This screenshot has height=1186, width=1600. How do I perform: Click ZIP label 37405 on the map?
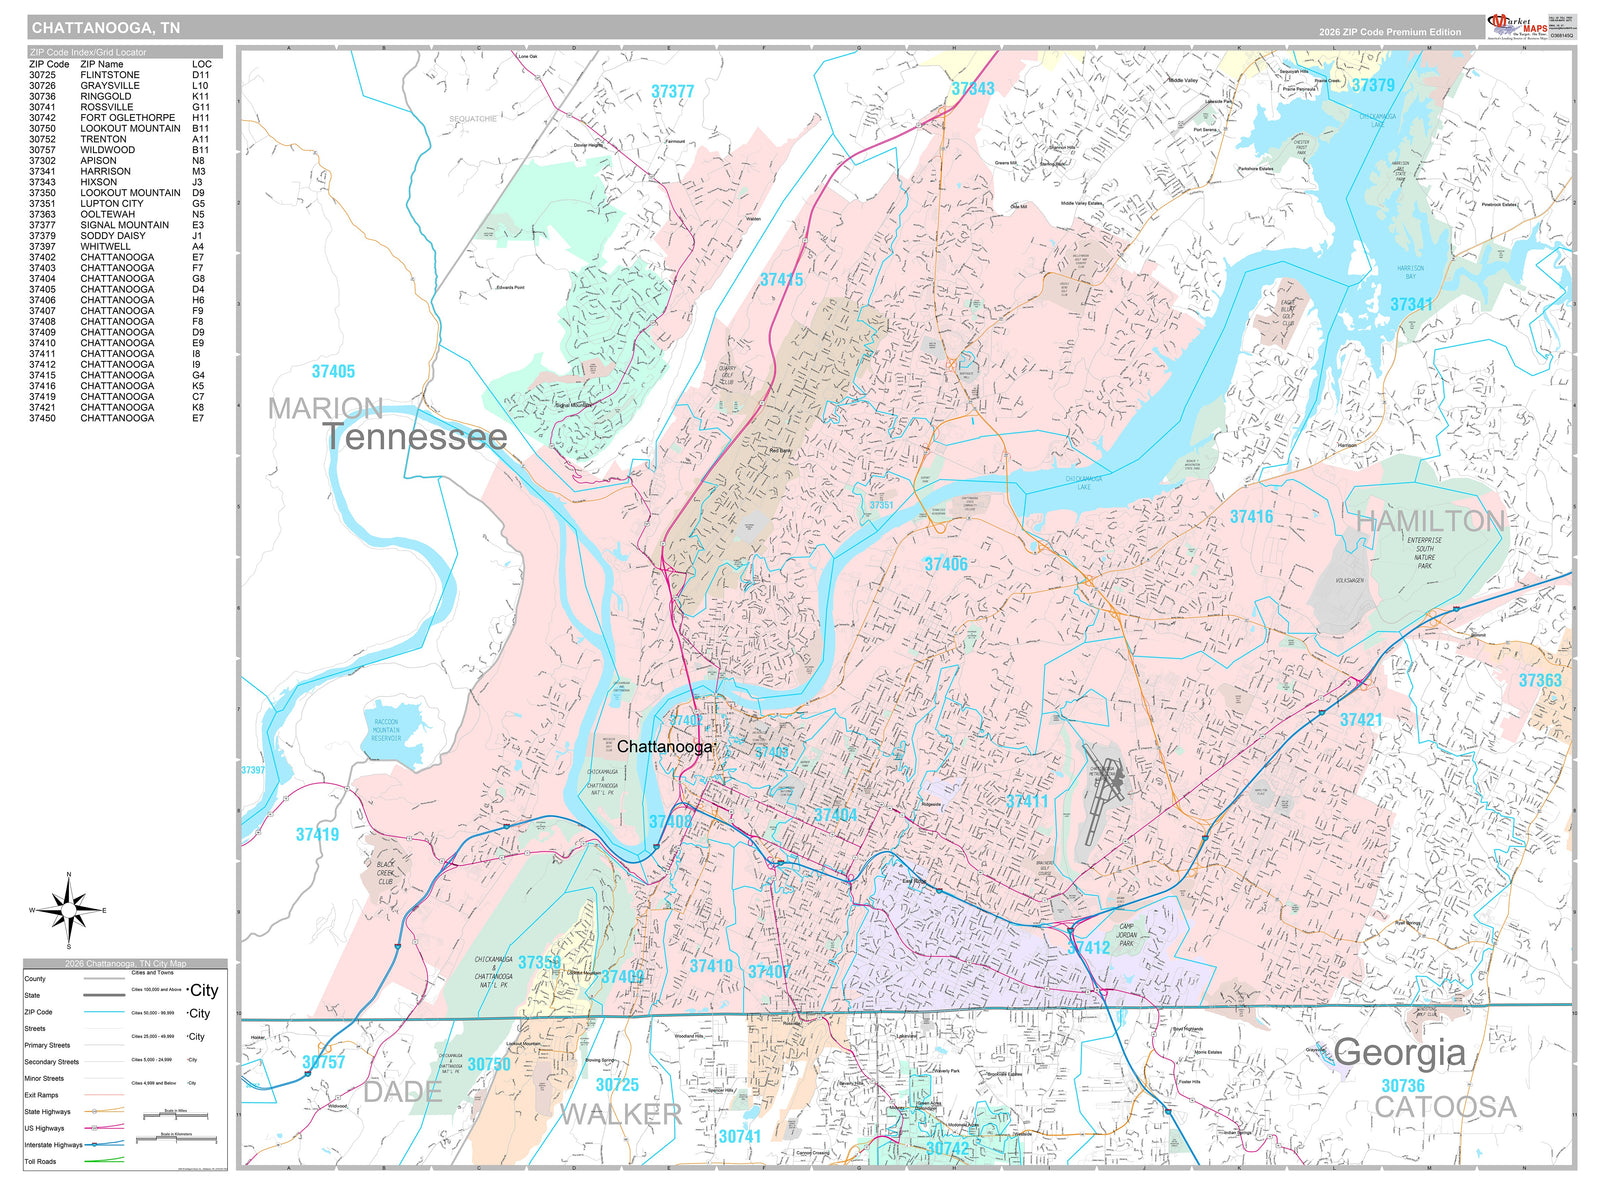coord(333,371)
